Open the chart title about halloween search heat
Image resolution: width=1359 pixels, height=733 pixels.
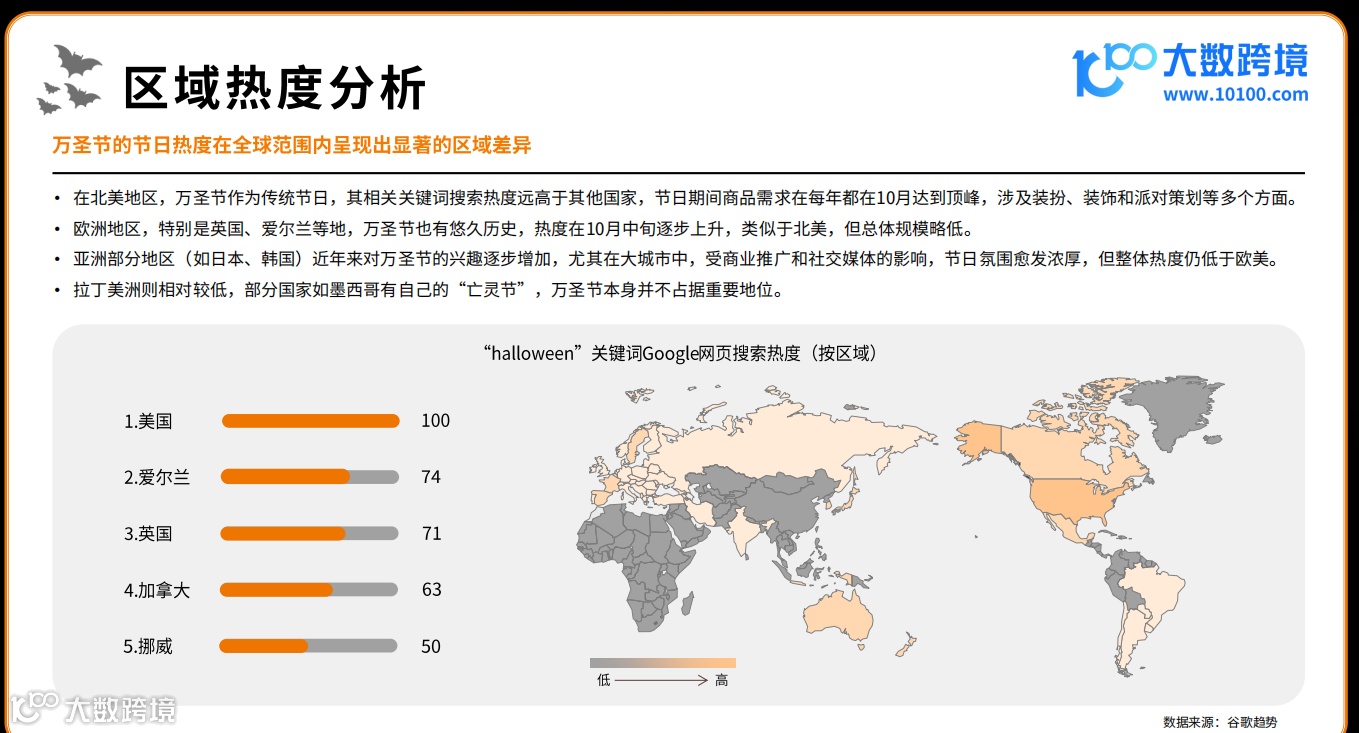click(680, 353)
